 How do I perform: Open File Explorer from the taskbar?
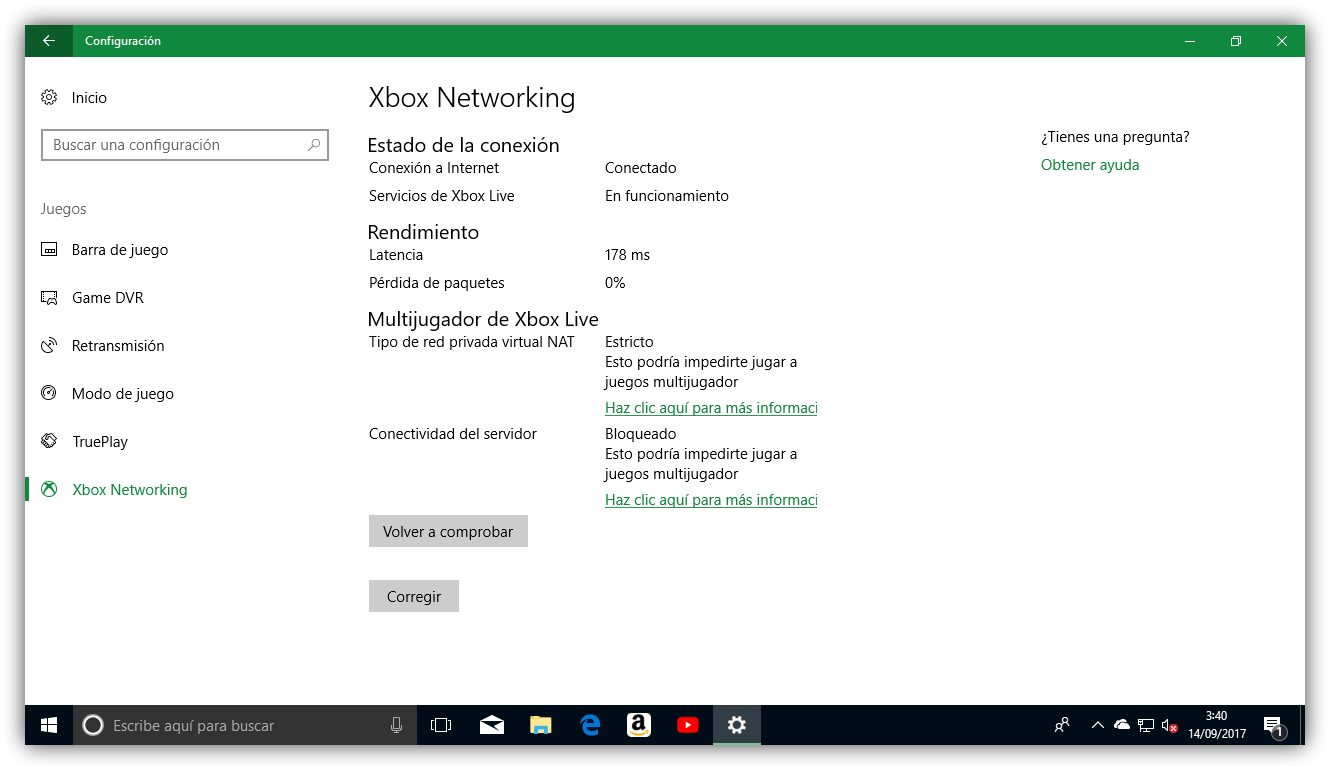click(540, 725)
